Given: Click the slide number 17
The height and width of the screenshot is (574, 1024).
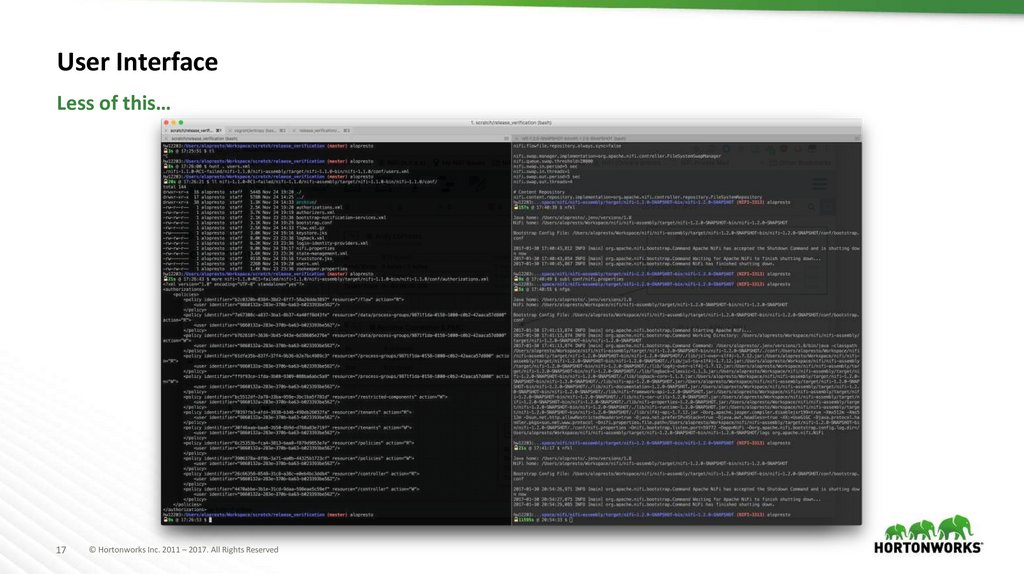Looking at the screenshot, I should 61,550.
